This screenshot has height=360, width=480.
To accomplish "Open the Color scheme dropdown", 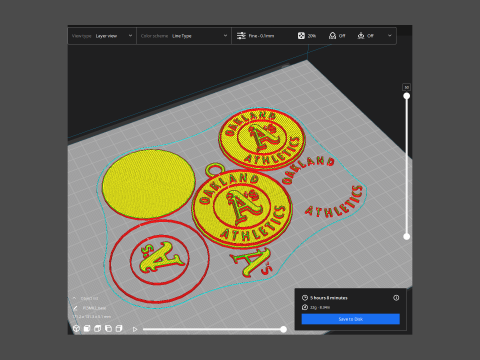I will click(x=184, y=36).
